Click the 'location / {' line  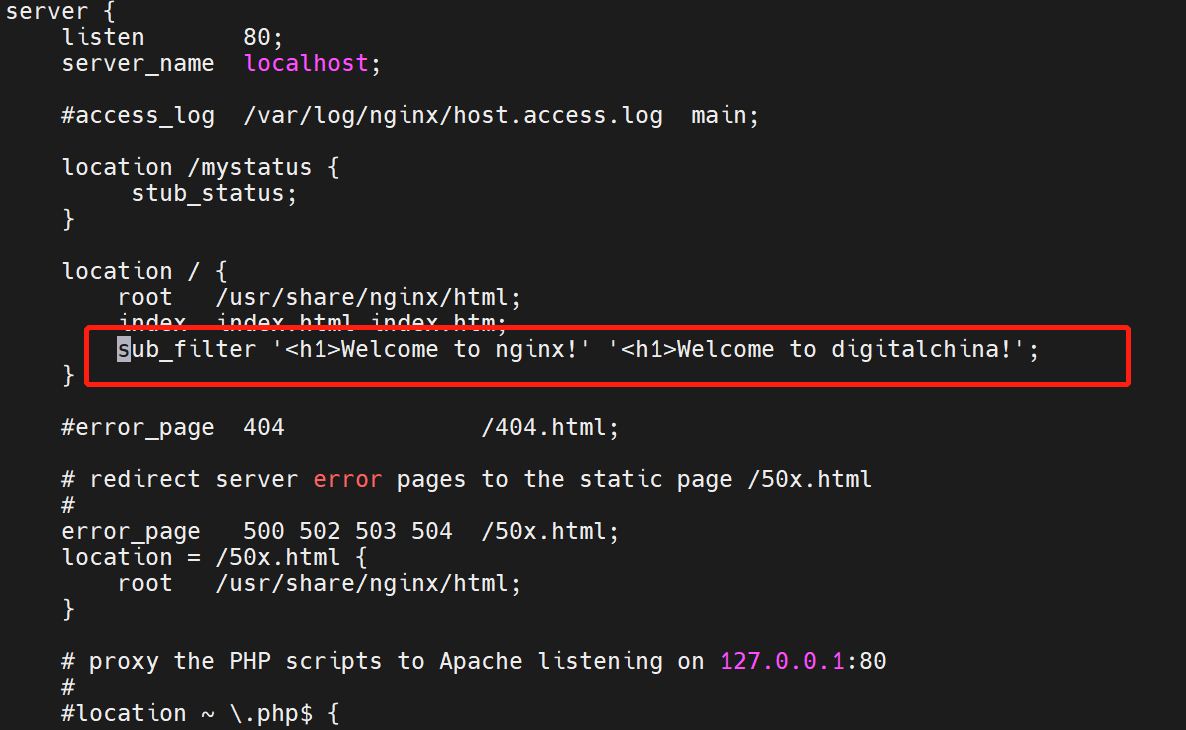144,271
